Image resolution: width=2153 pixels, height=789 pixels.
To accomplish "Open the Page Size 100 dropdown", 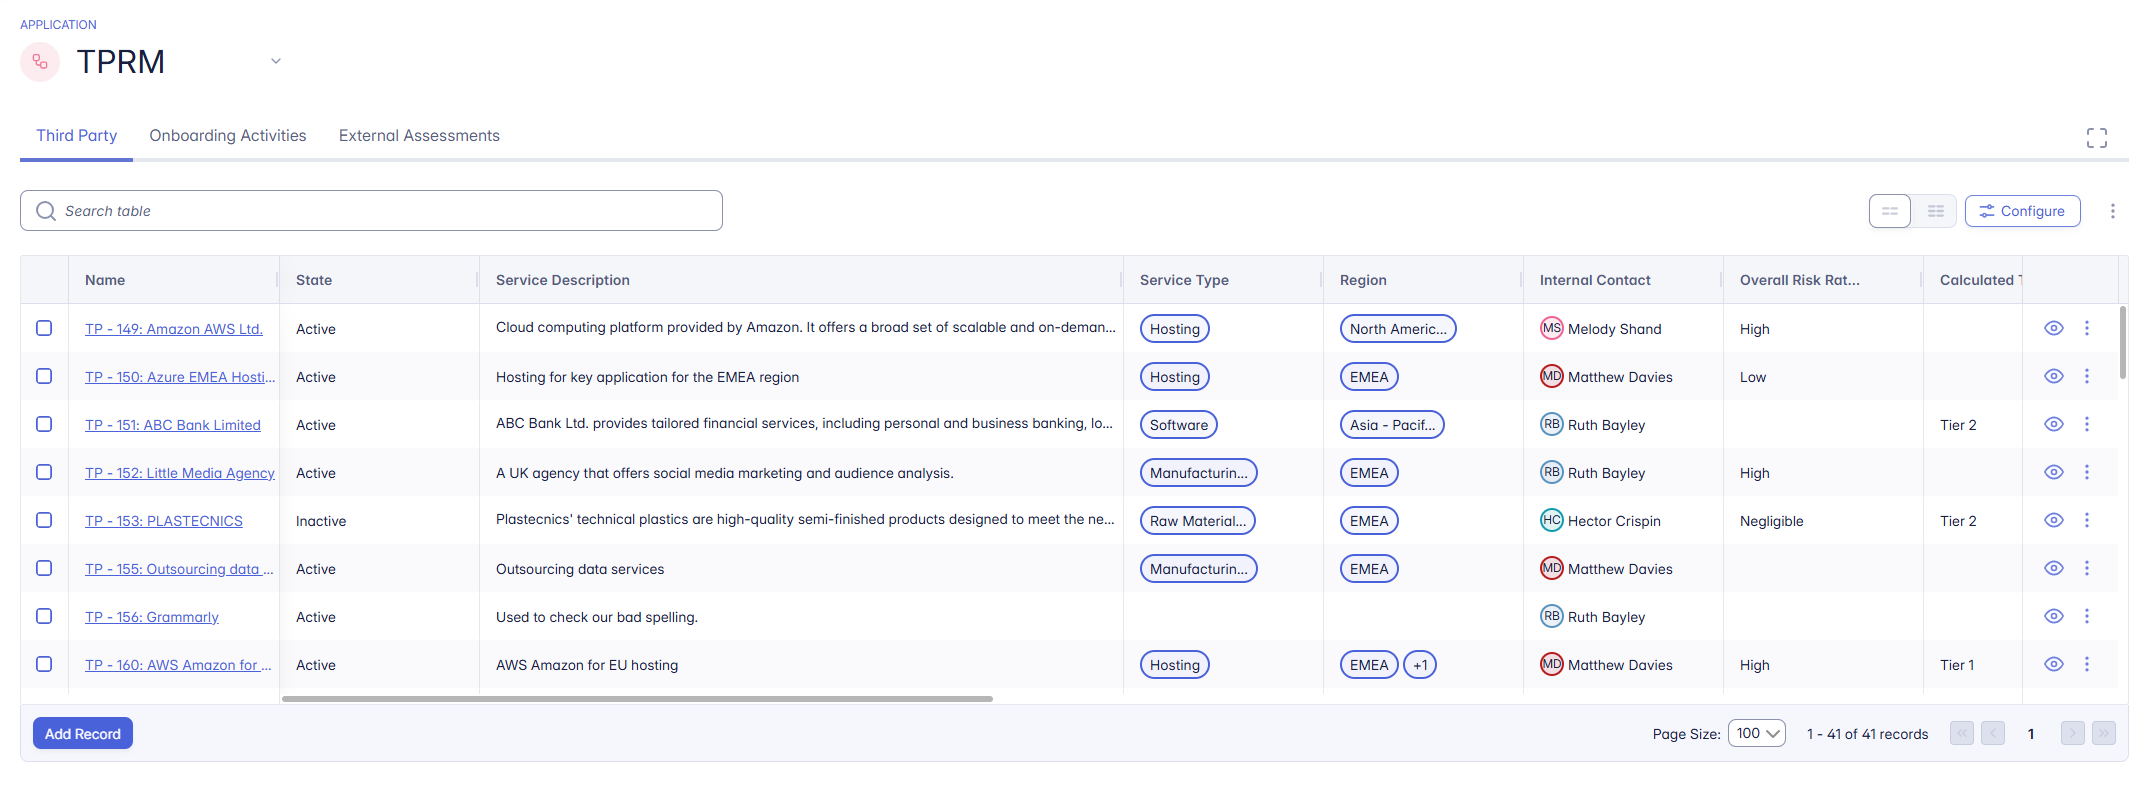I will point(1756,733).
